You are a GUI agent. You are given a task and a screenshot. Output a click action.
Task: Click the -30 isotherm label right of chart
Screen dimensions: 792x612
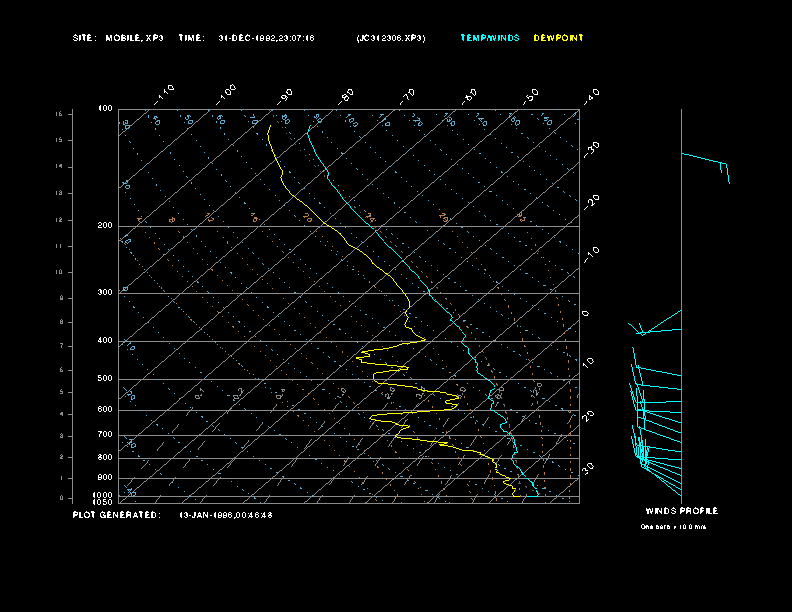click(591, 149)
